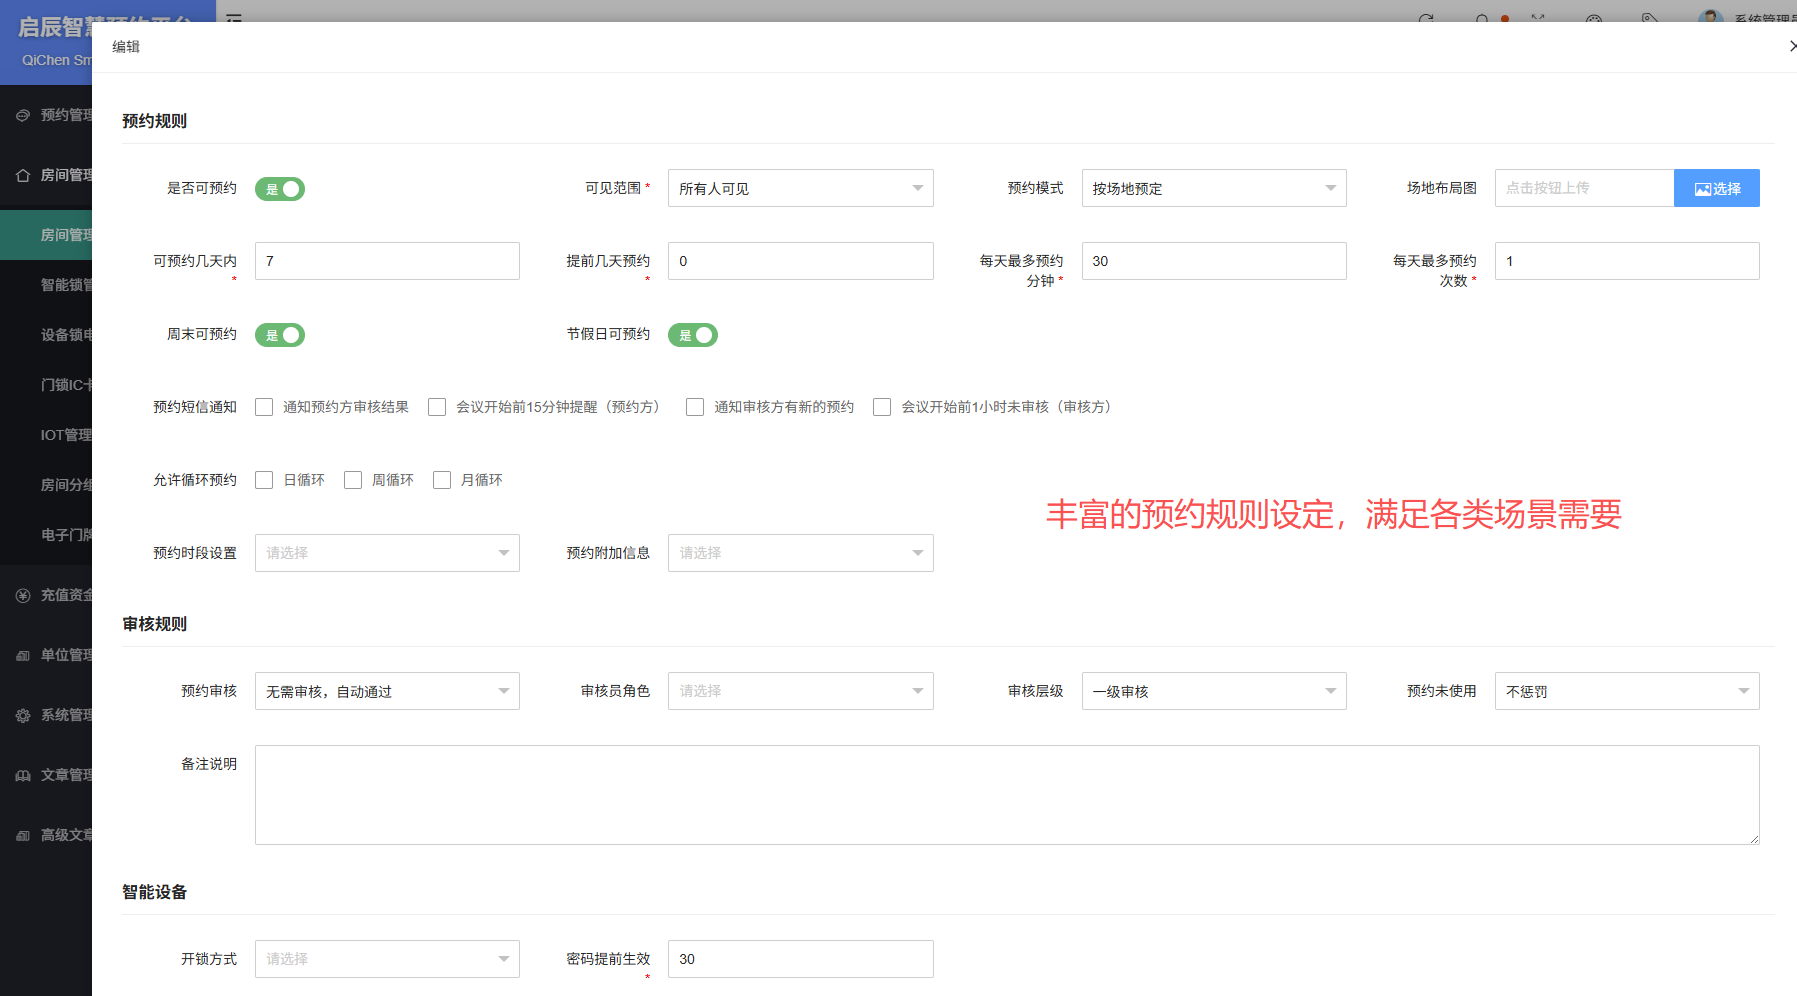Click the 预约管理 sidebar icon

click(23, 115)
